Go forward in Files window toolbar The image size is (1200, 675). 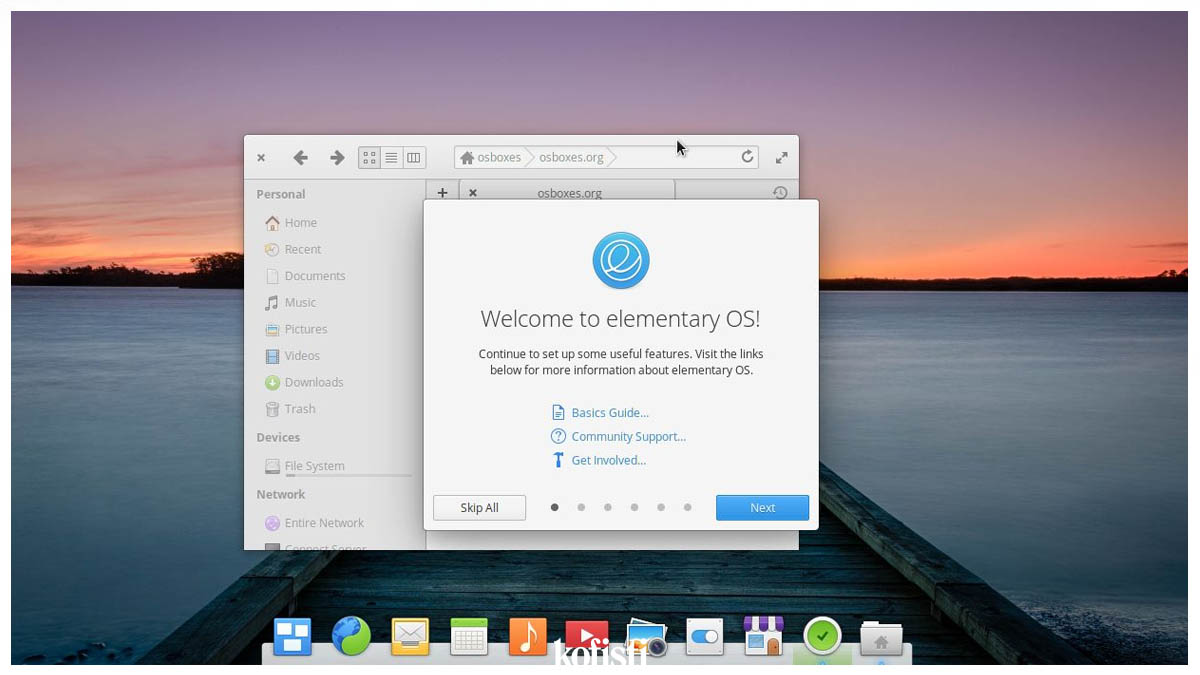[337, 157]
